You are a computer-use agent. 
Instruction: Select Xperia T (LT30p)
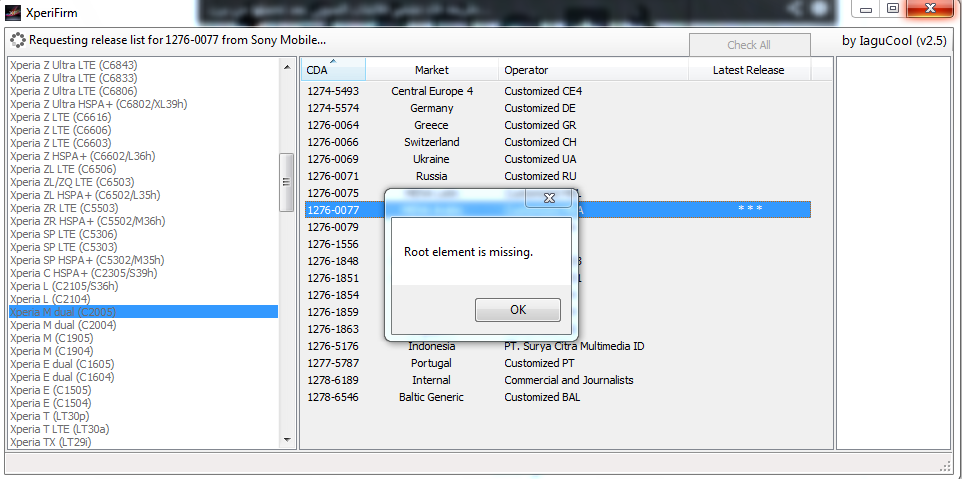[144, 416]
